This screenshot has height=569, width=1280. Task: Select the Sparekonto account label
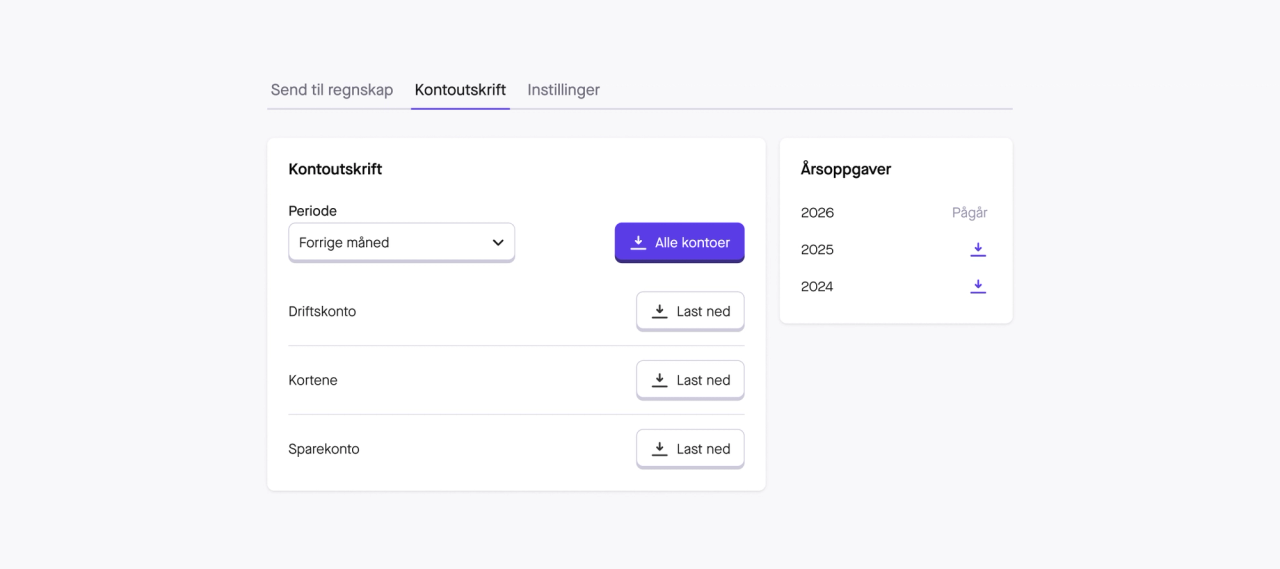pos(324,450)
